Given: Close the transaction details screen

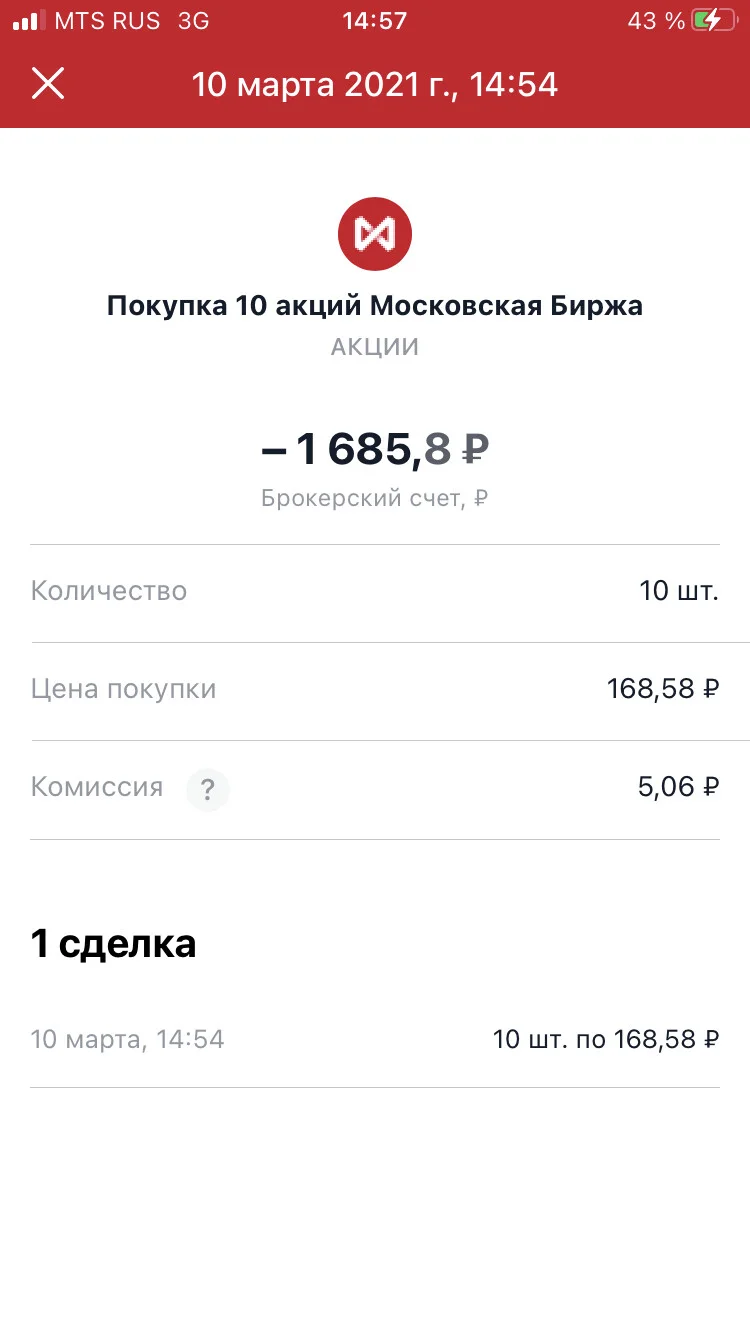Looking at the screenshot, I should click(48, 84).
